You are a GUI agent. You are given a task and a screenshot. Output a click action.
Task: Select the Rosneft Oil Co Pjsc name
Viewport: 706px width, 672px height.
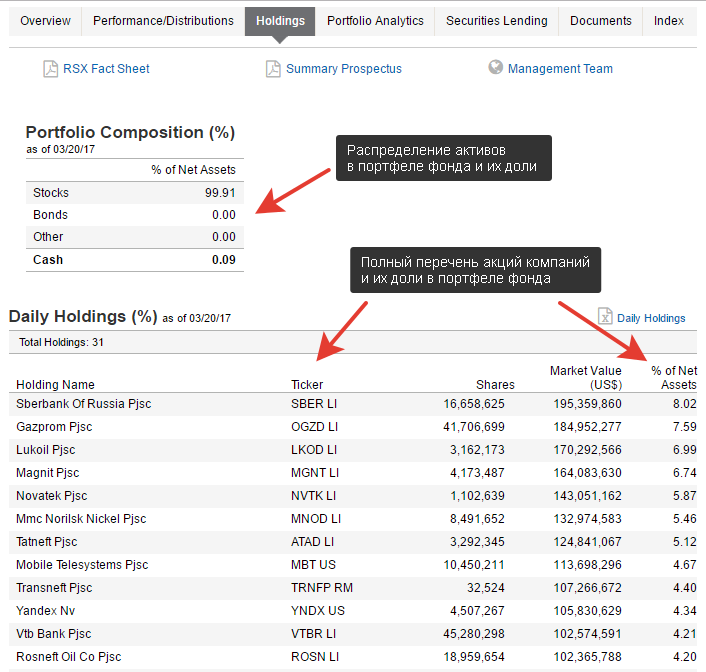pyautogui.click(x=69, y=657)
